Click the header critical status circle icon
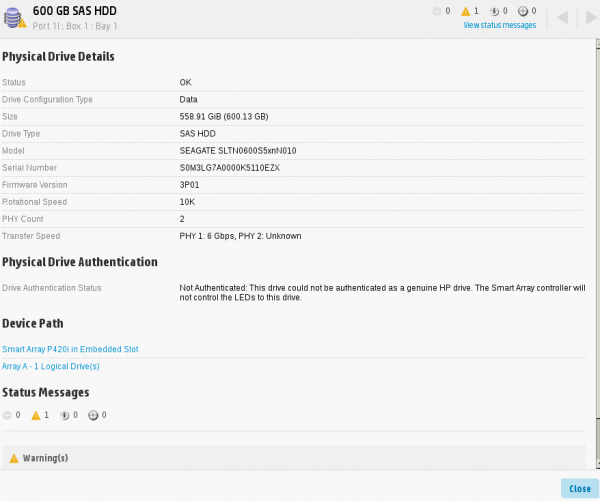 (x=436, y=11)
